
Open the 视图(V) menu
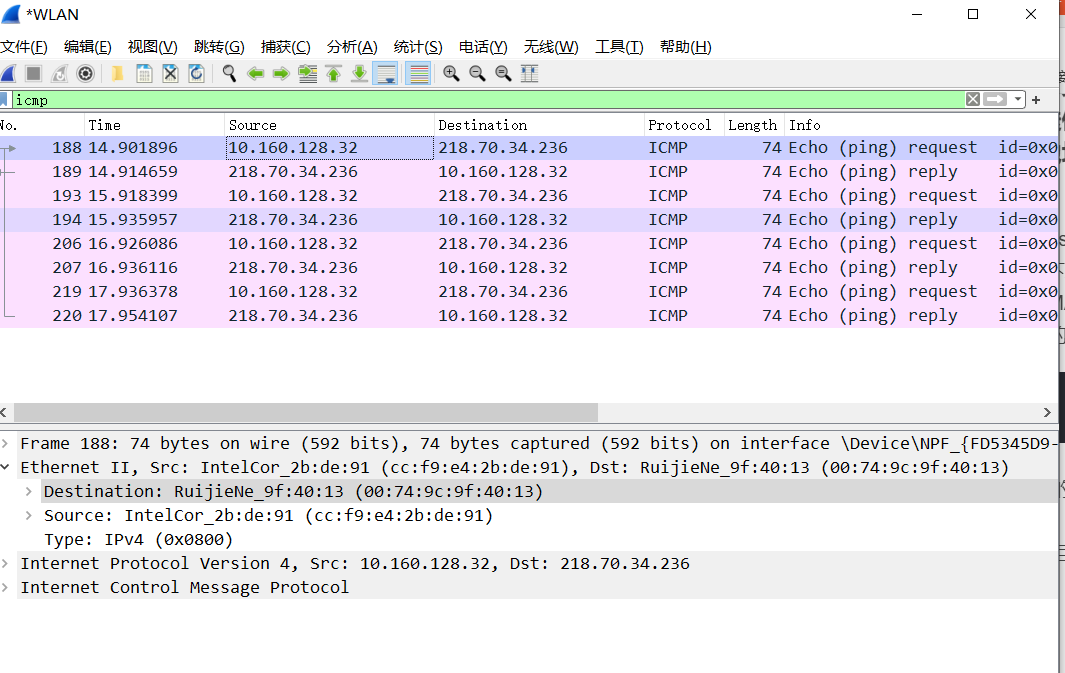(153, 47)
